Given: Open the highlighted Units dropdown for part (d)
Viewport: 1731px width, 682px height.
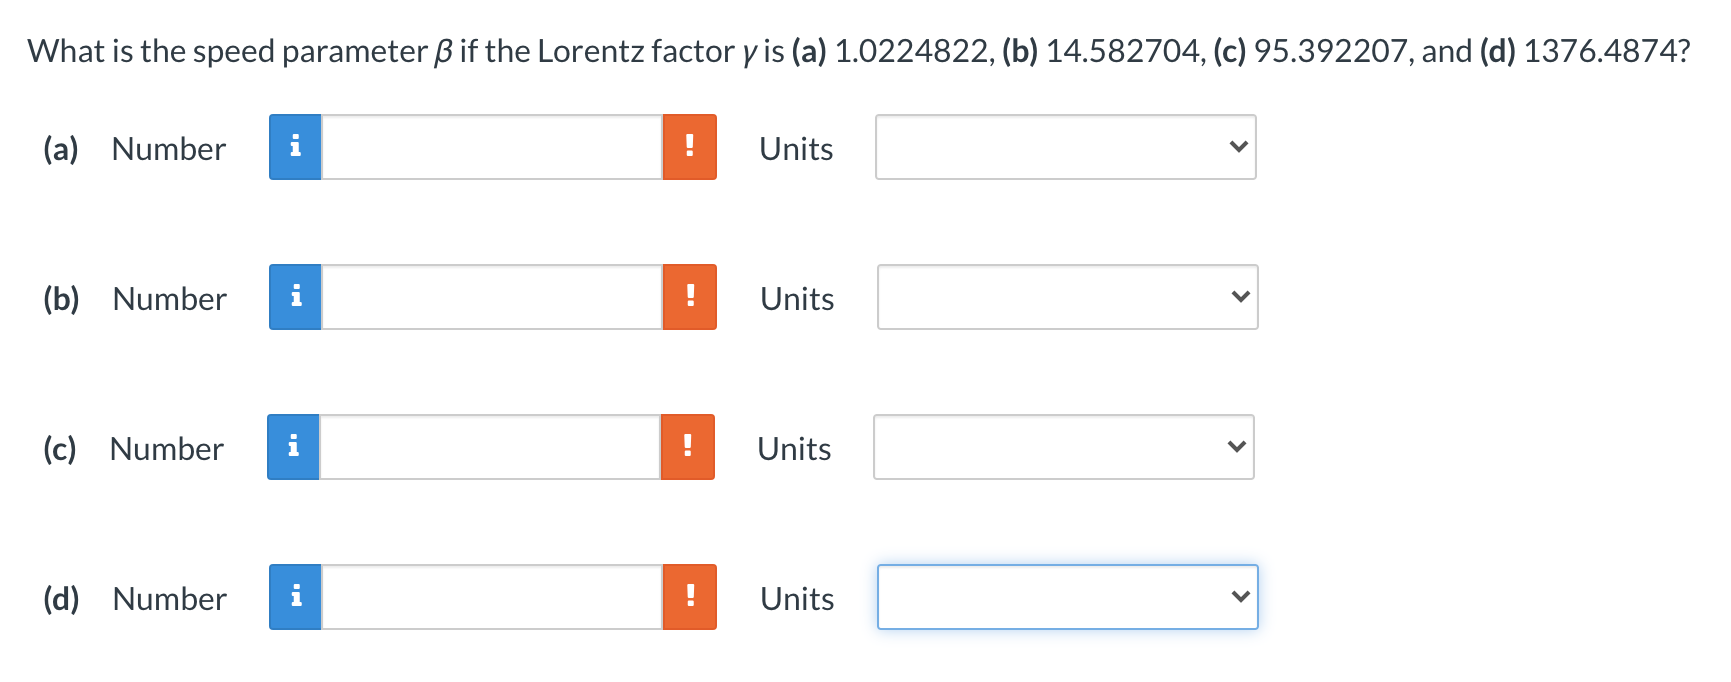Looking at the screenshot, I should point(1067,597).
